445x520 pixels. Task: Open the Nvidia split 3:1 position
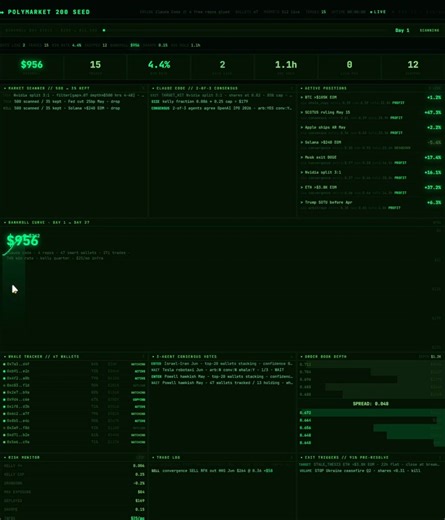coord(323,172)
